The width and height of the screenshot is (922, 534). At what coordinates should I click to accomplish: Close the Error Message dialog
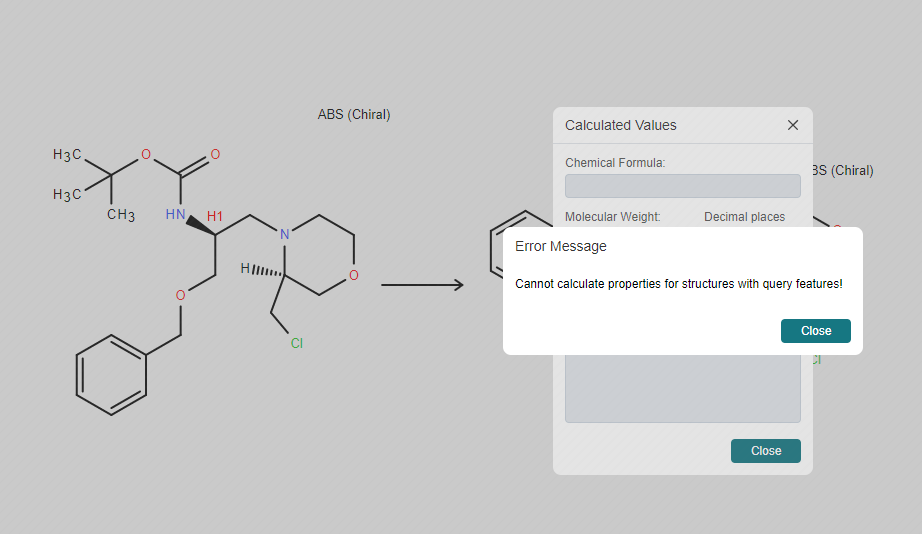pos(816,331)
